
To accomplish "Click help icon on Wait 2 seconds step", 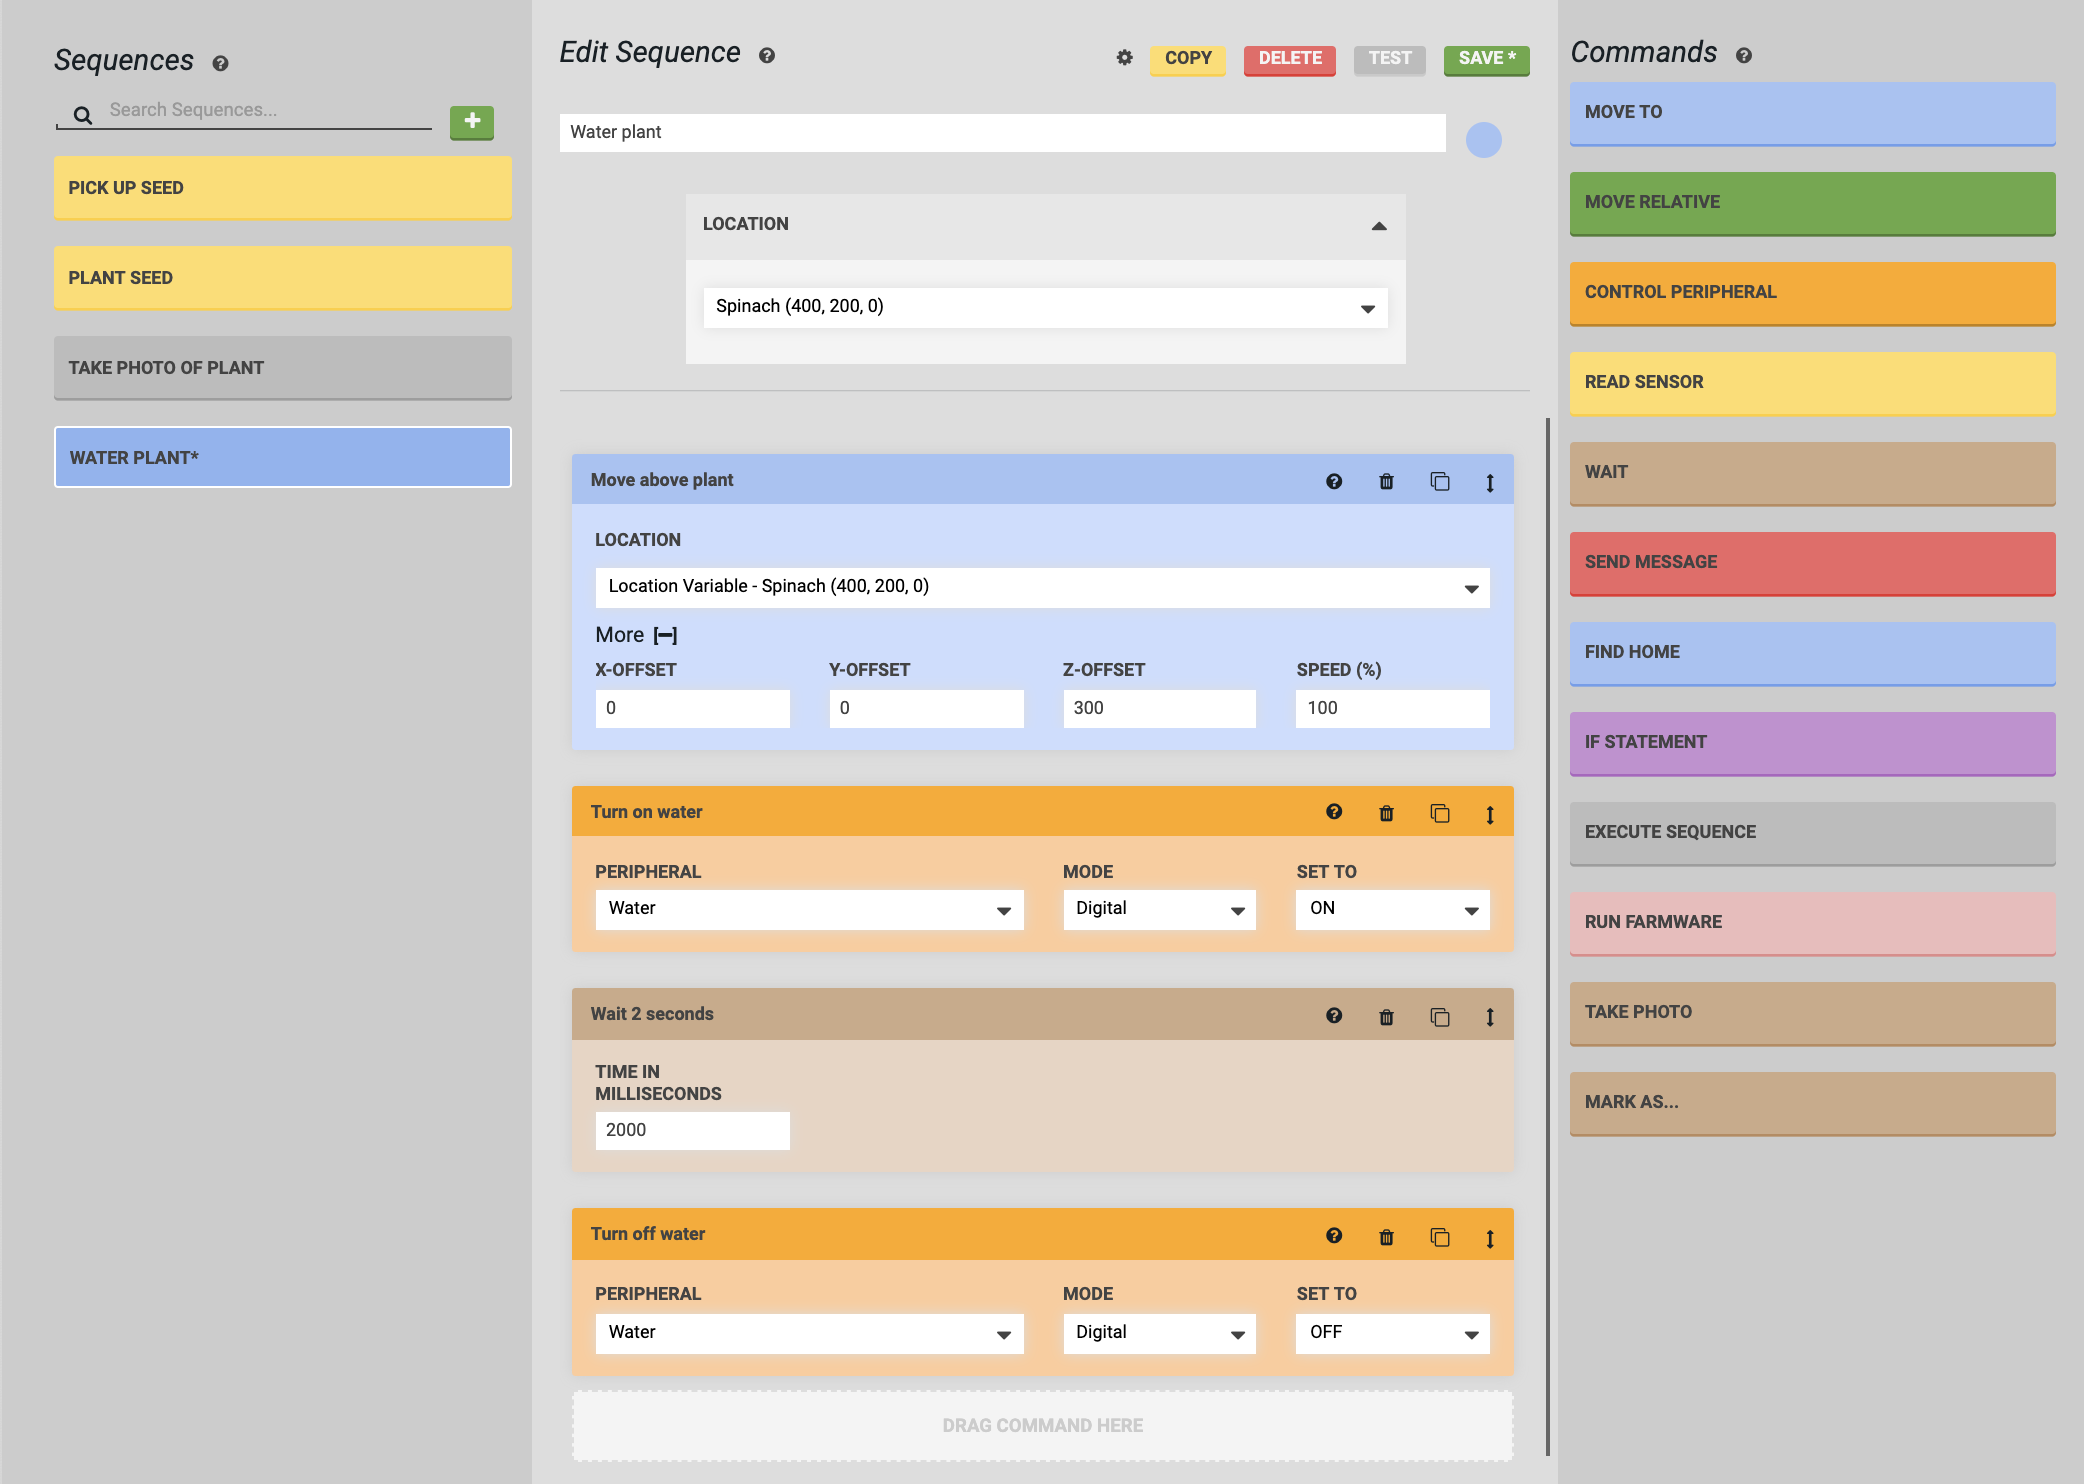I will tap(1334, 1016).
